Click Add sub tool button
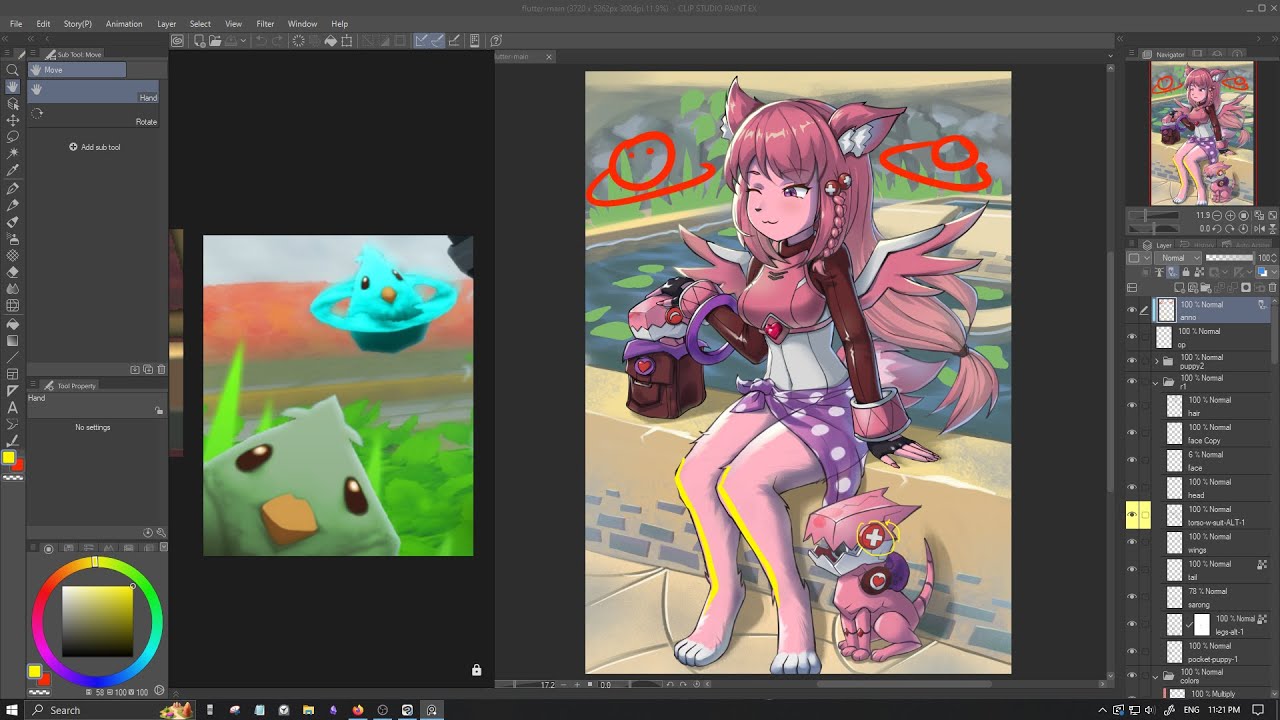 point(95,147)
